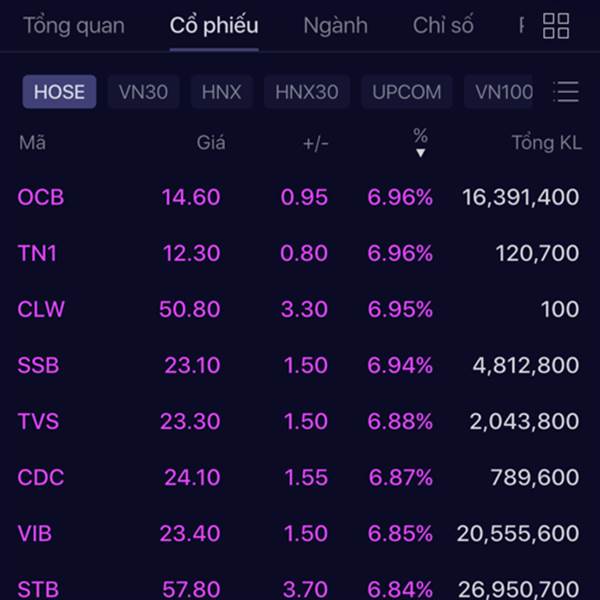This screenshot has height=600, width=600.
Task: Select the HNX30 filter chip
Action: coord(307,92)
